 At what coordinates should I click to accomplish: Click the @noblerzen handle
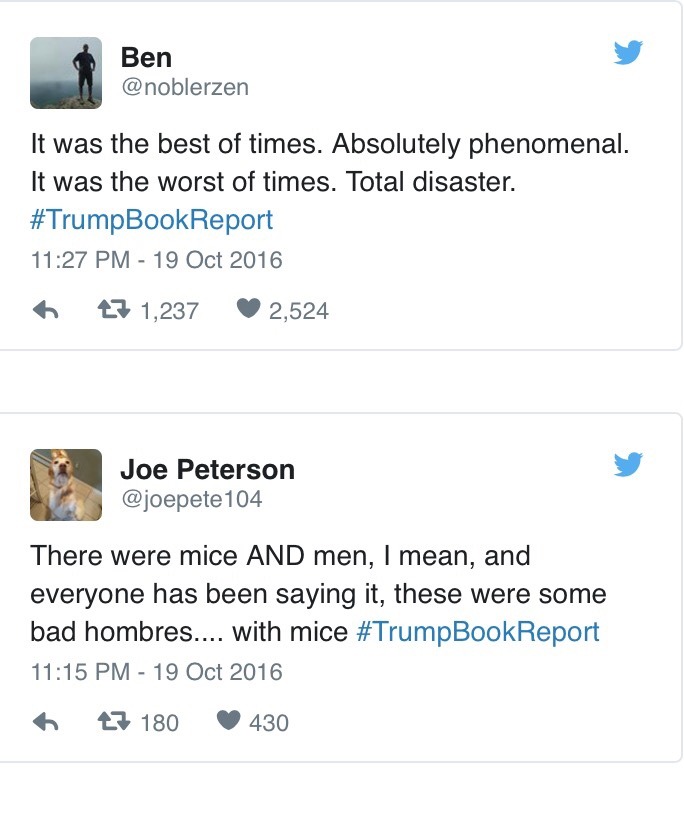point(184,87)
